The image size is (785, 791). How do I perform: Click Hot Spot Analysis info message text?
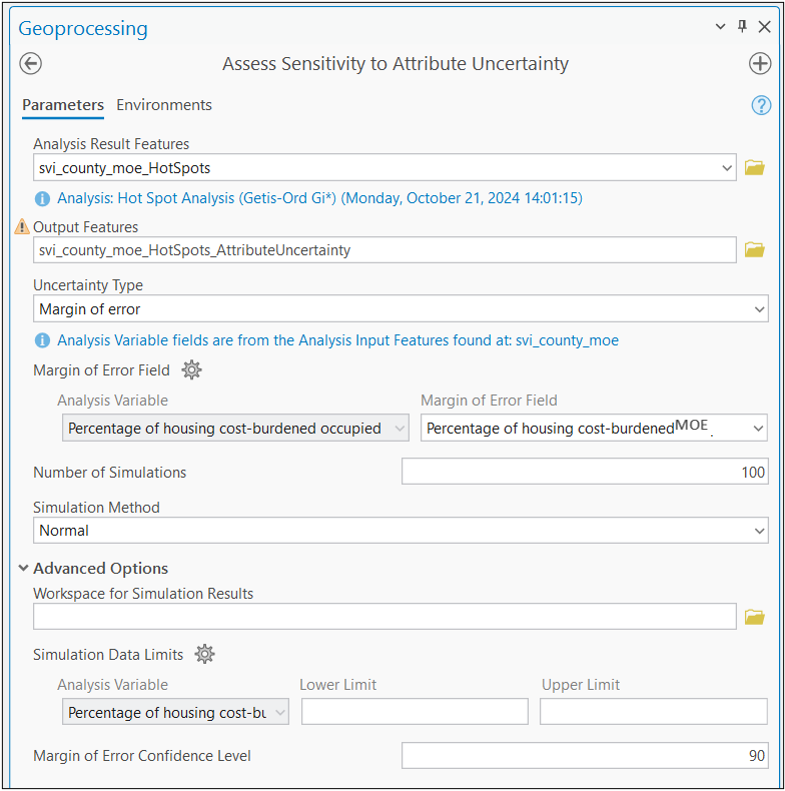pyautogui.click(x=320, y=198)
